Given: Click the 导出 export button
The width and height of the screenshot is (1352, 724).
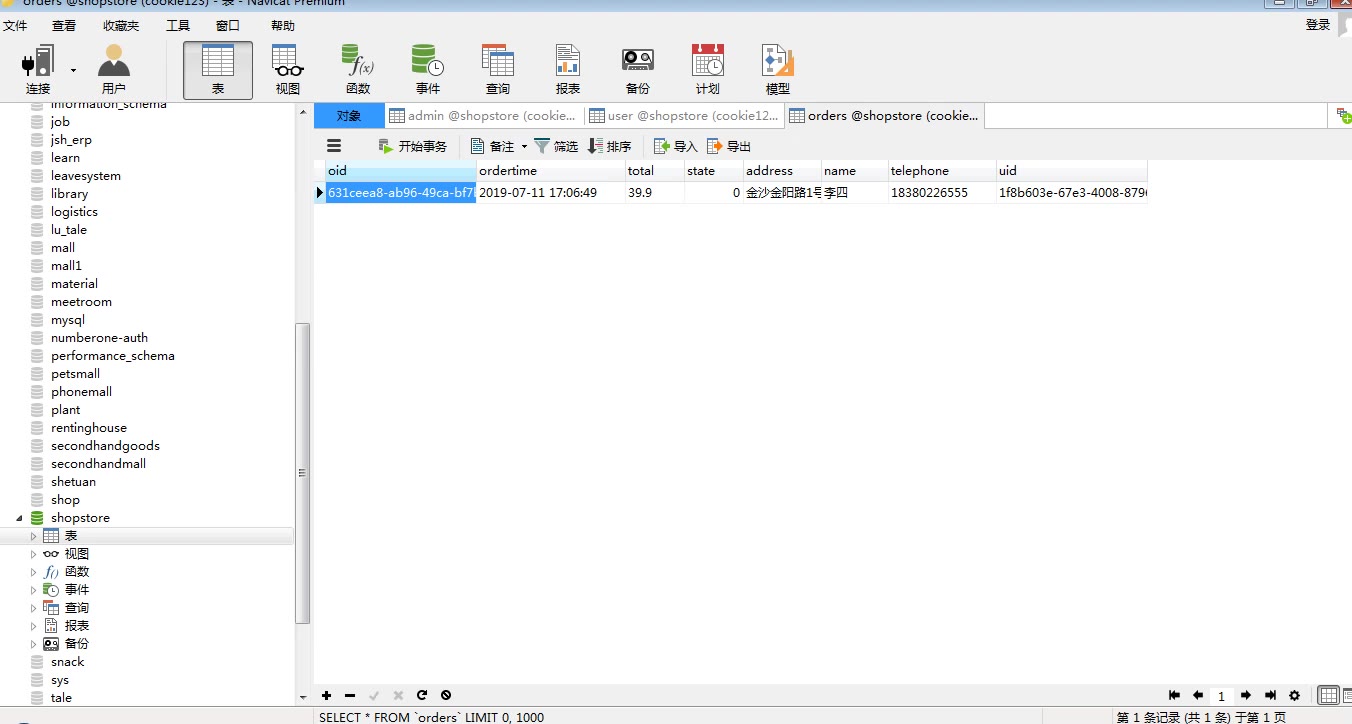Looking at the screenshot, I should point(729,146).
